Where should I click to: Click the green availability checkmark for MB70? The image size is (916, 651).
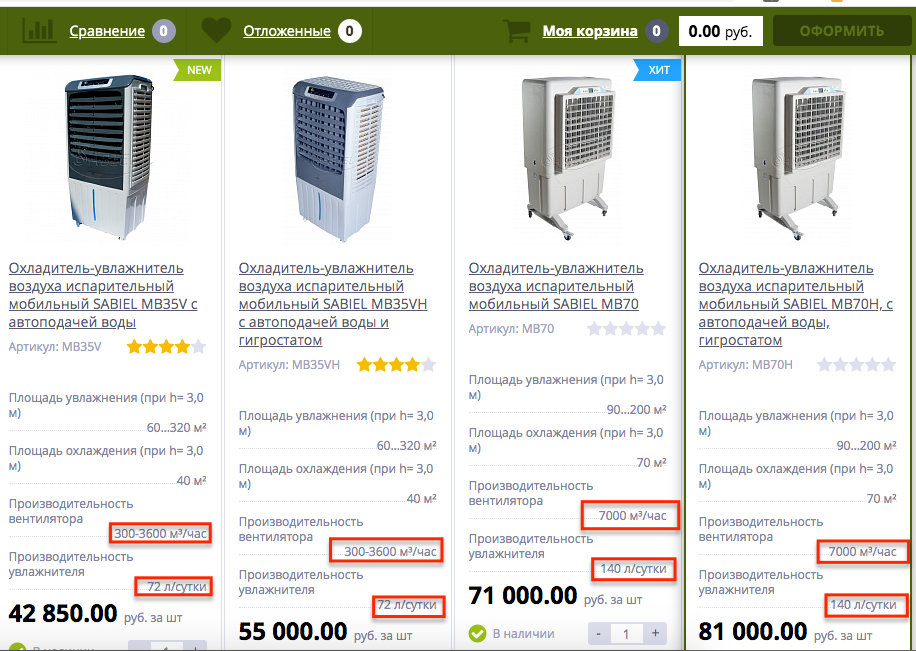point(477,633)
